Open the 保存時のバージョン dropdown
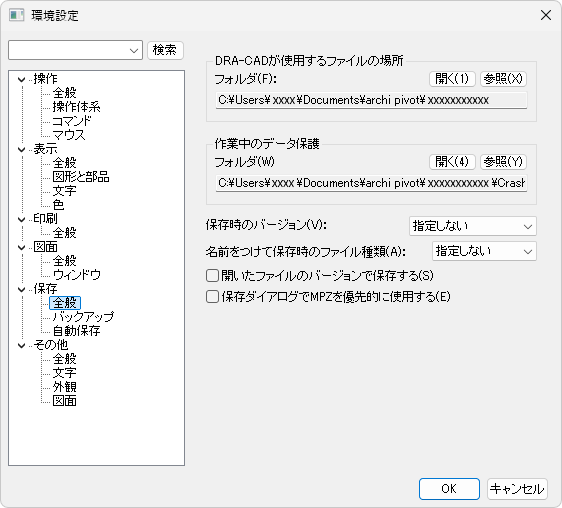The image size is (562, 508). (472, 226)
